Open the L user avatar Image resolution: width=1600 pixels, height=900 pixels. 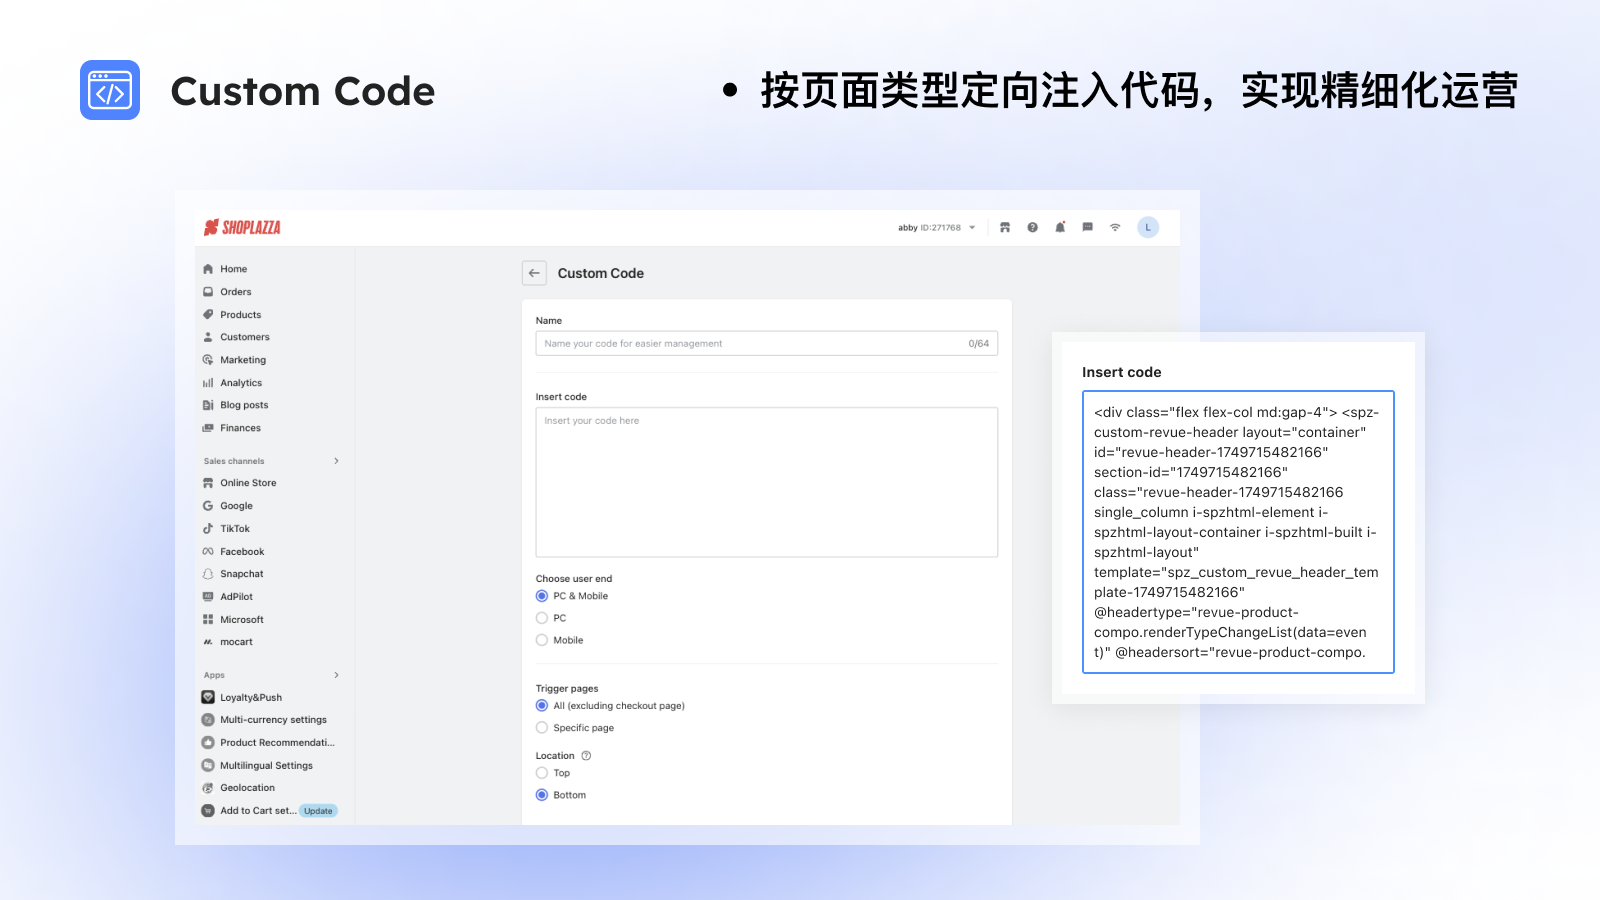pyautogui.click(x=1148, y=228)
